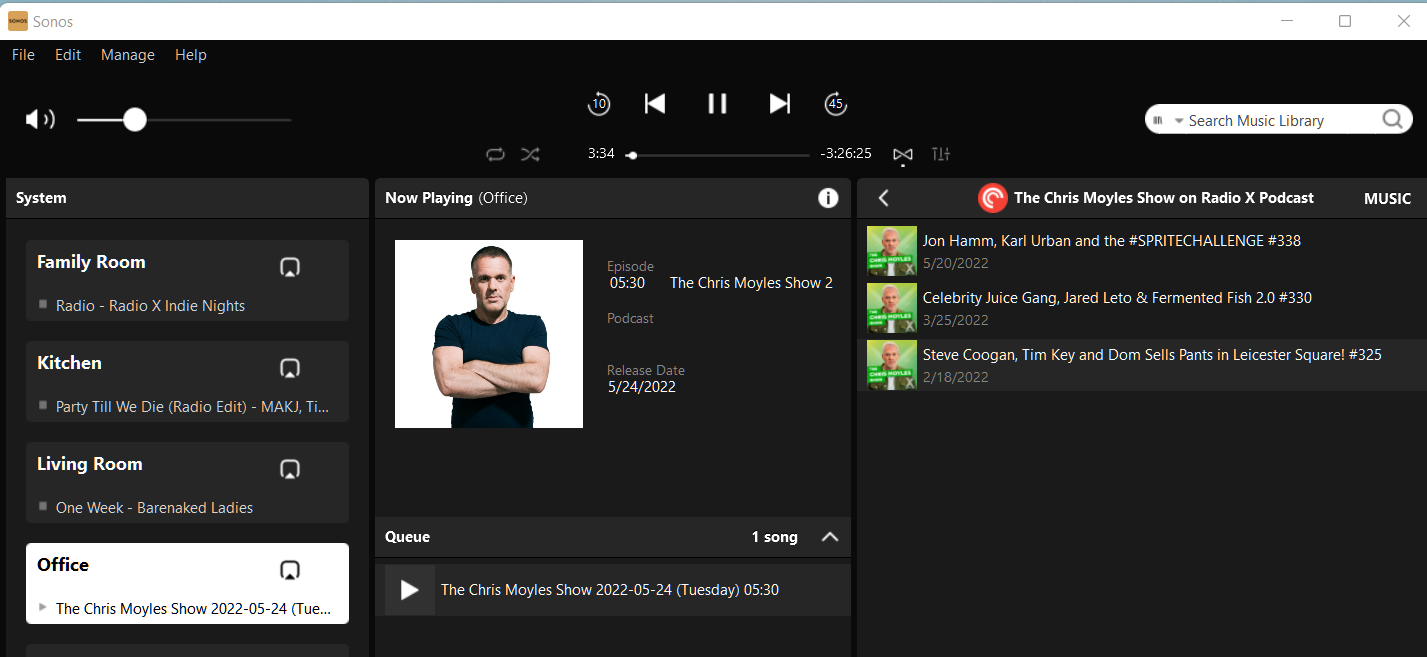This screenshot has height=657, width=1427.
Task: Toggle crossfade icon
Action: coord(903,154)
